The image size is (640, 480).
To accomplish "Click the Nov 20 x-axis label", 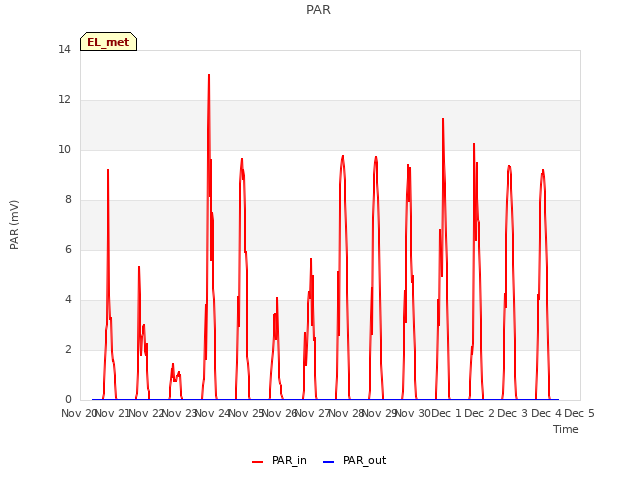I will [78, 413].
